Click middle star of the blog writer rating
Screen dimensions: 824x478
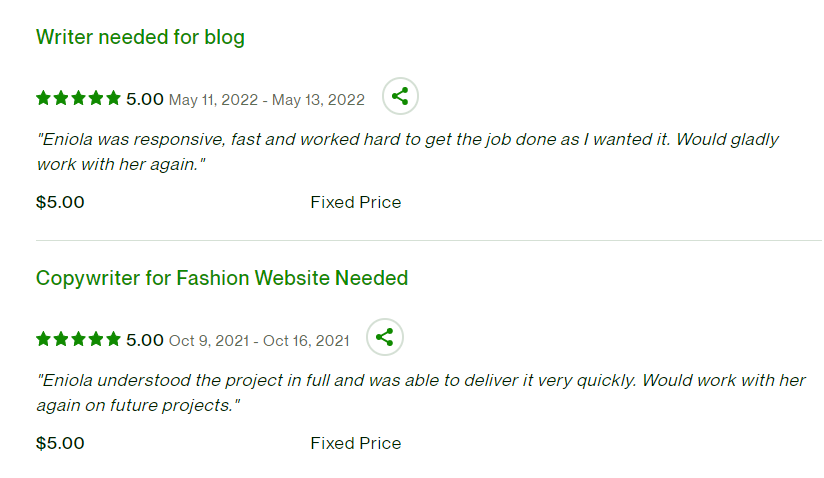click(78, 98)
